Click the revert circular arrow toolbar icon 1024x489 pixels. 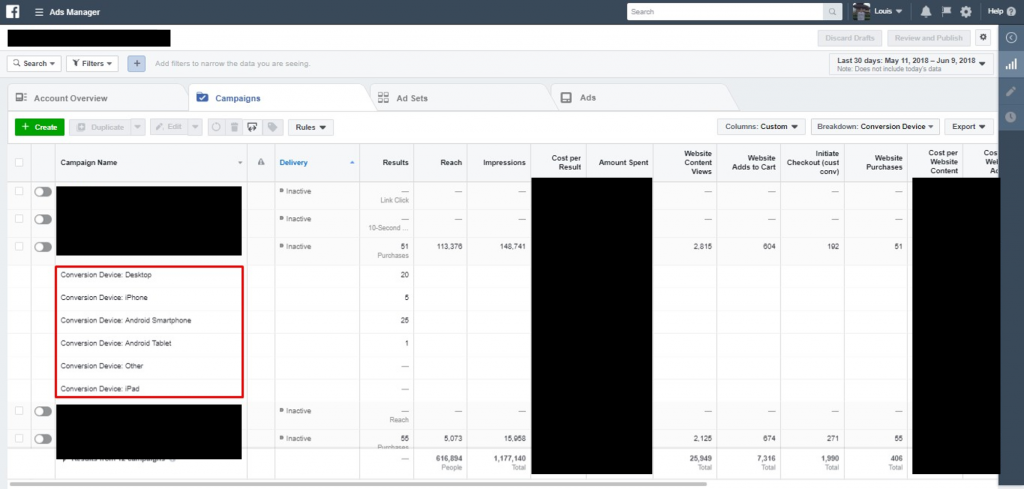coord(217,127)
